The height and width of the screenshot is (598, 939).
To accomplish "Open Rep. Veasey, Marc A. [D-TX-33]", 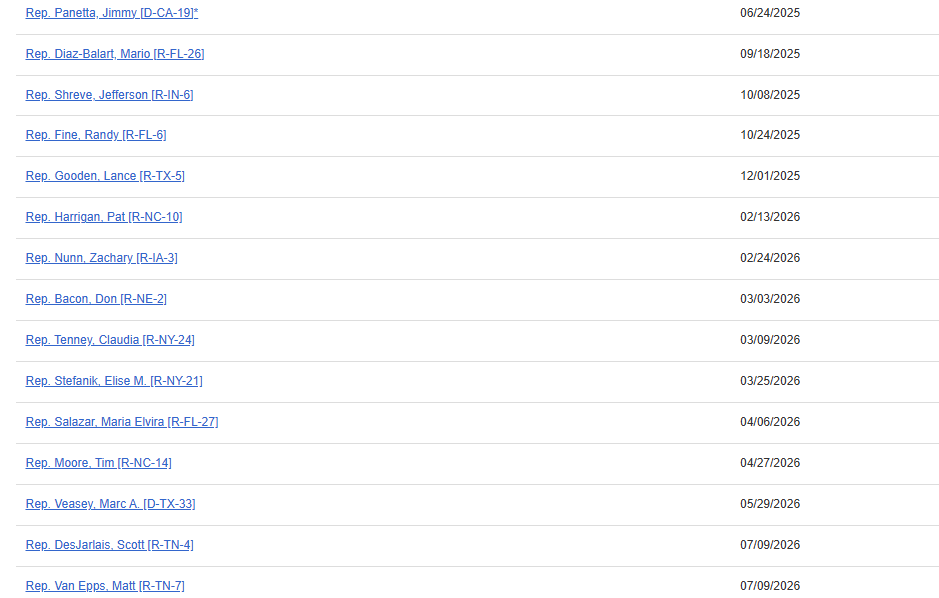I will 111,504.
